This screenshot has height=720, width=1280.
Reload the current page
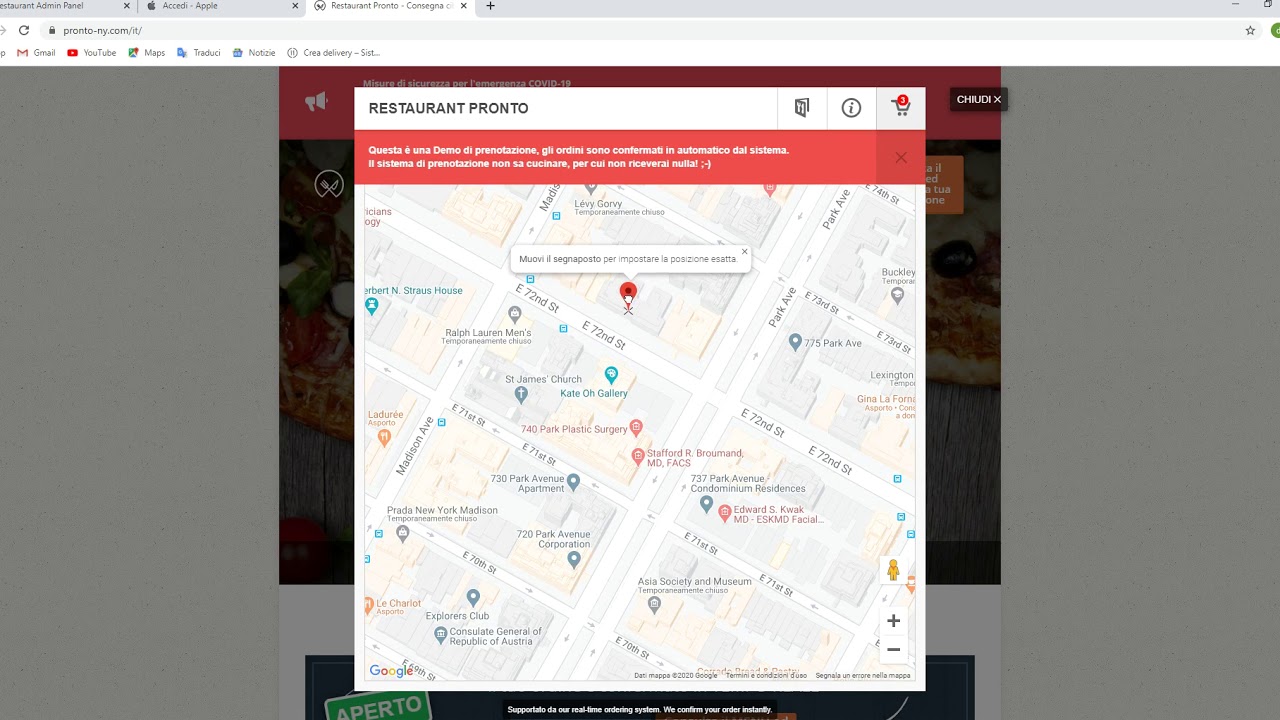click(x=24, y=30)
